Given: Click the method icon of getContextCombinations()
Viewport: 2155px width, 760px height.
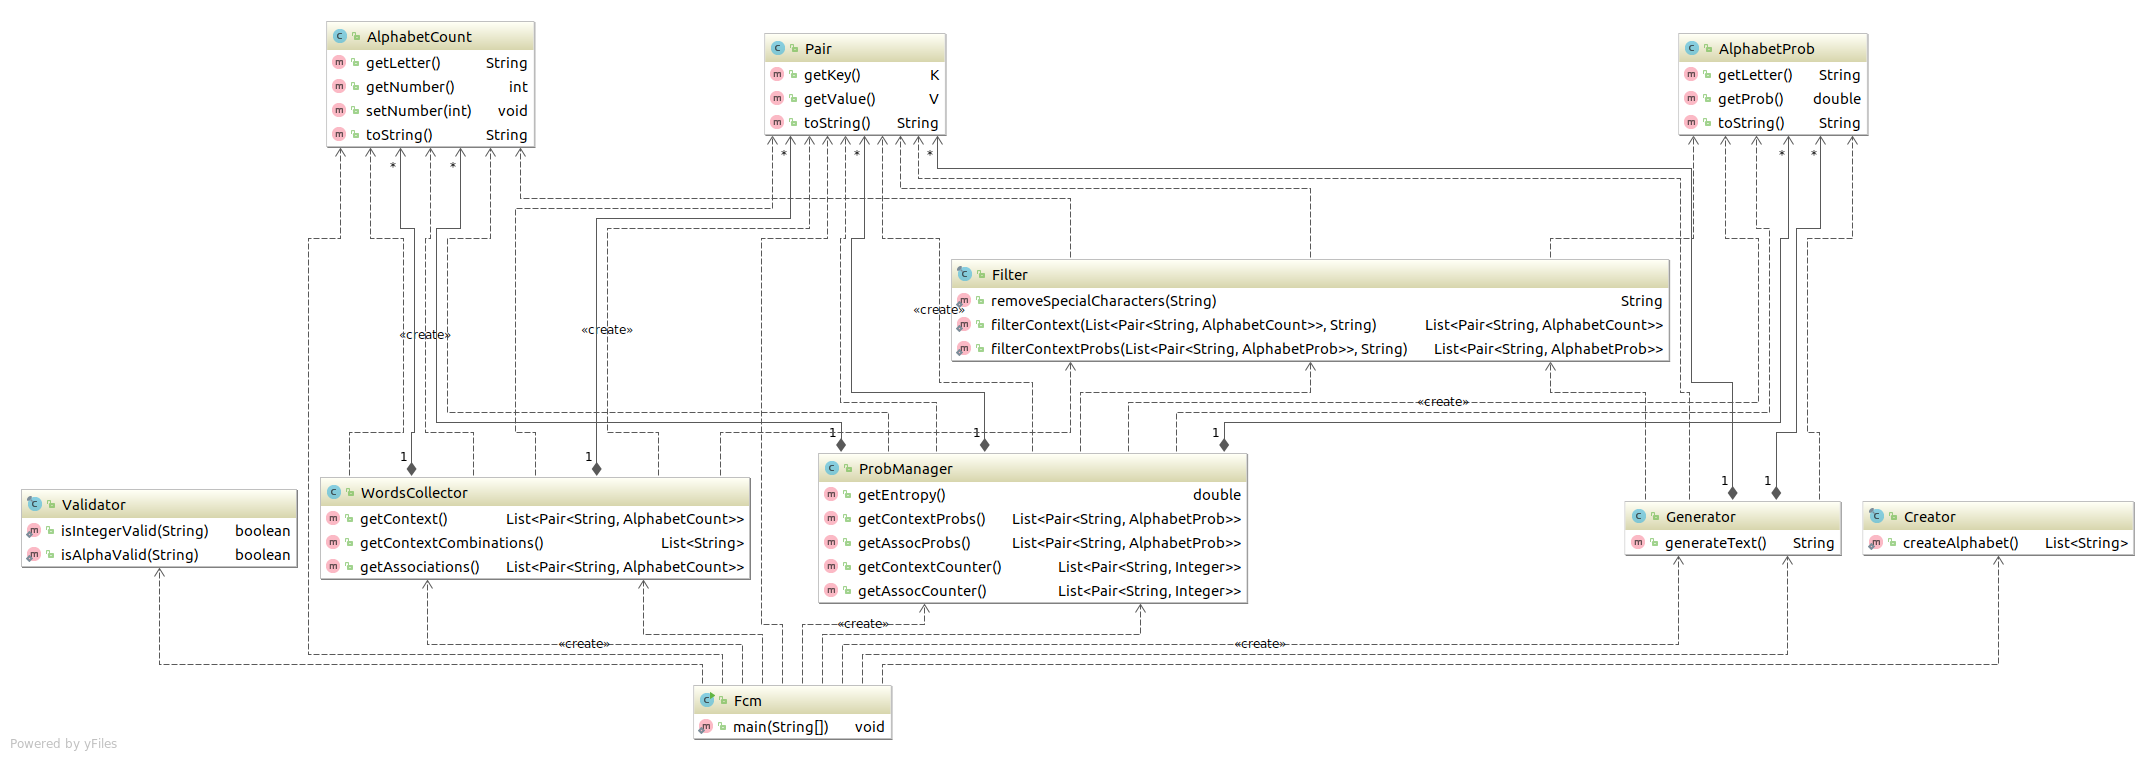Looking at the screenshot, I should [x=333, y=542].
